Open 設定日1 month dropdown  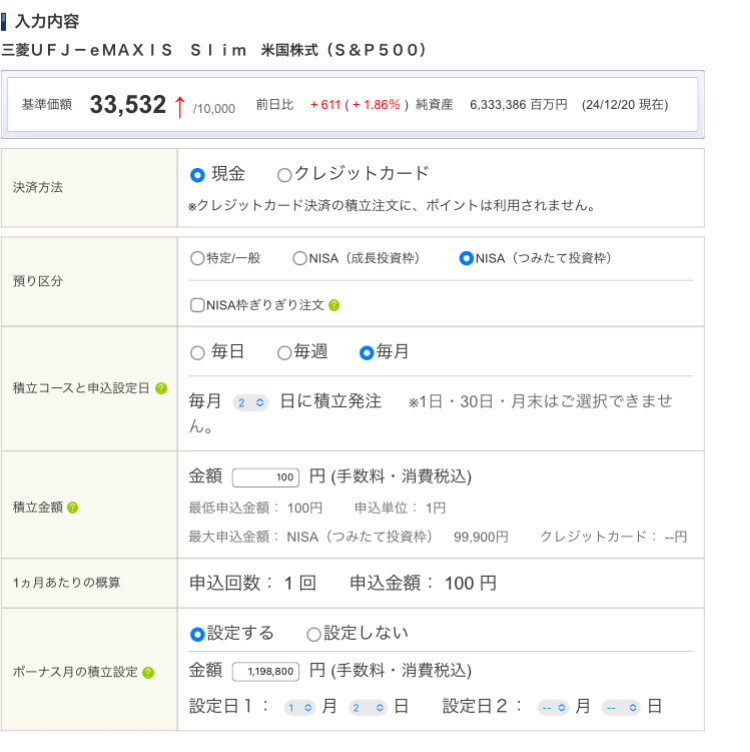pyautogui.click(x=299, y=707)
